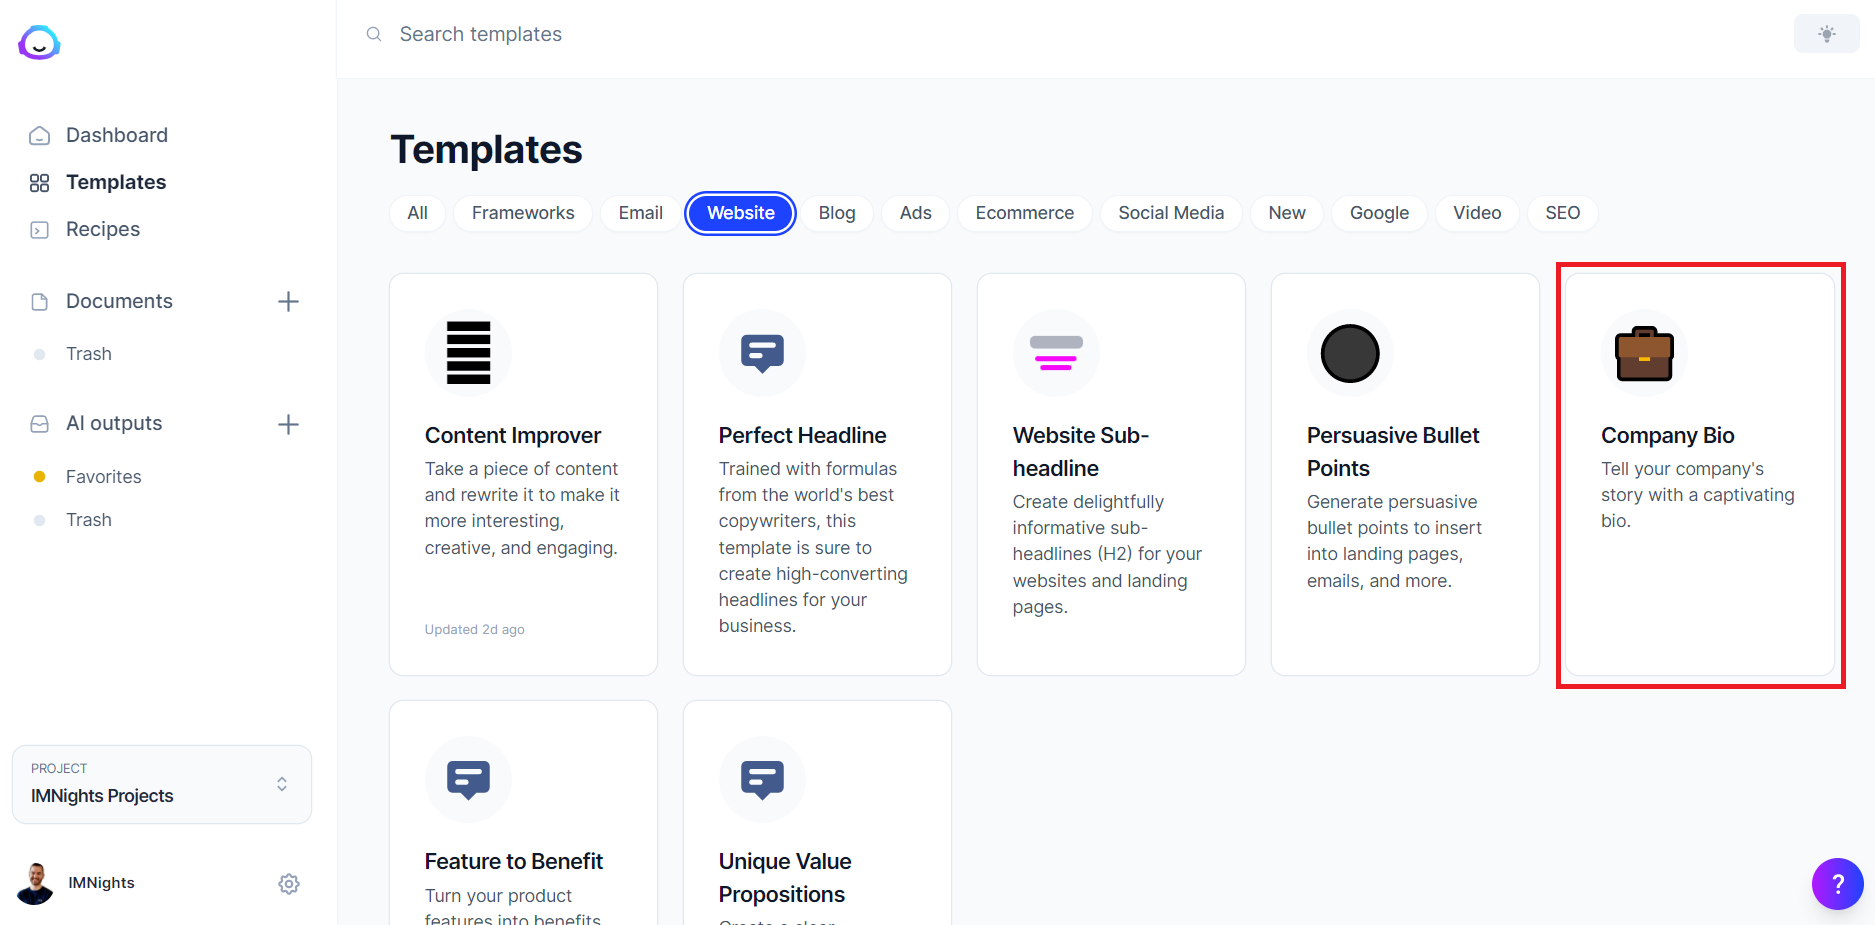Select the Frameworks category filter
This screenshot has width=1875, height=925.
point(523,213)
